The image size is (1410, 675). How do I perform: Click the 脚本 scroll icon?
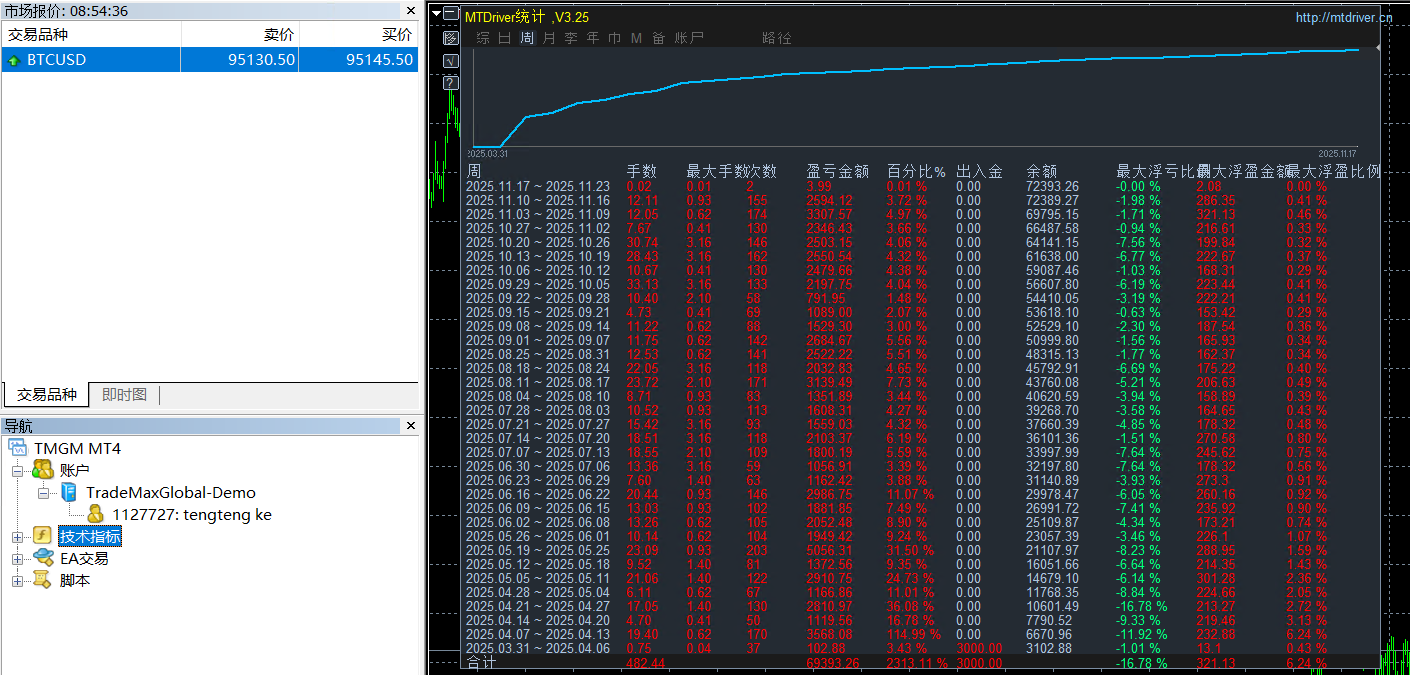tap(42, 580)
